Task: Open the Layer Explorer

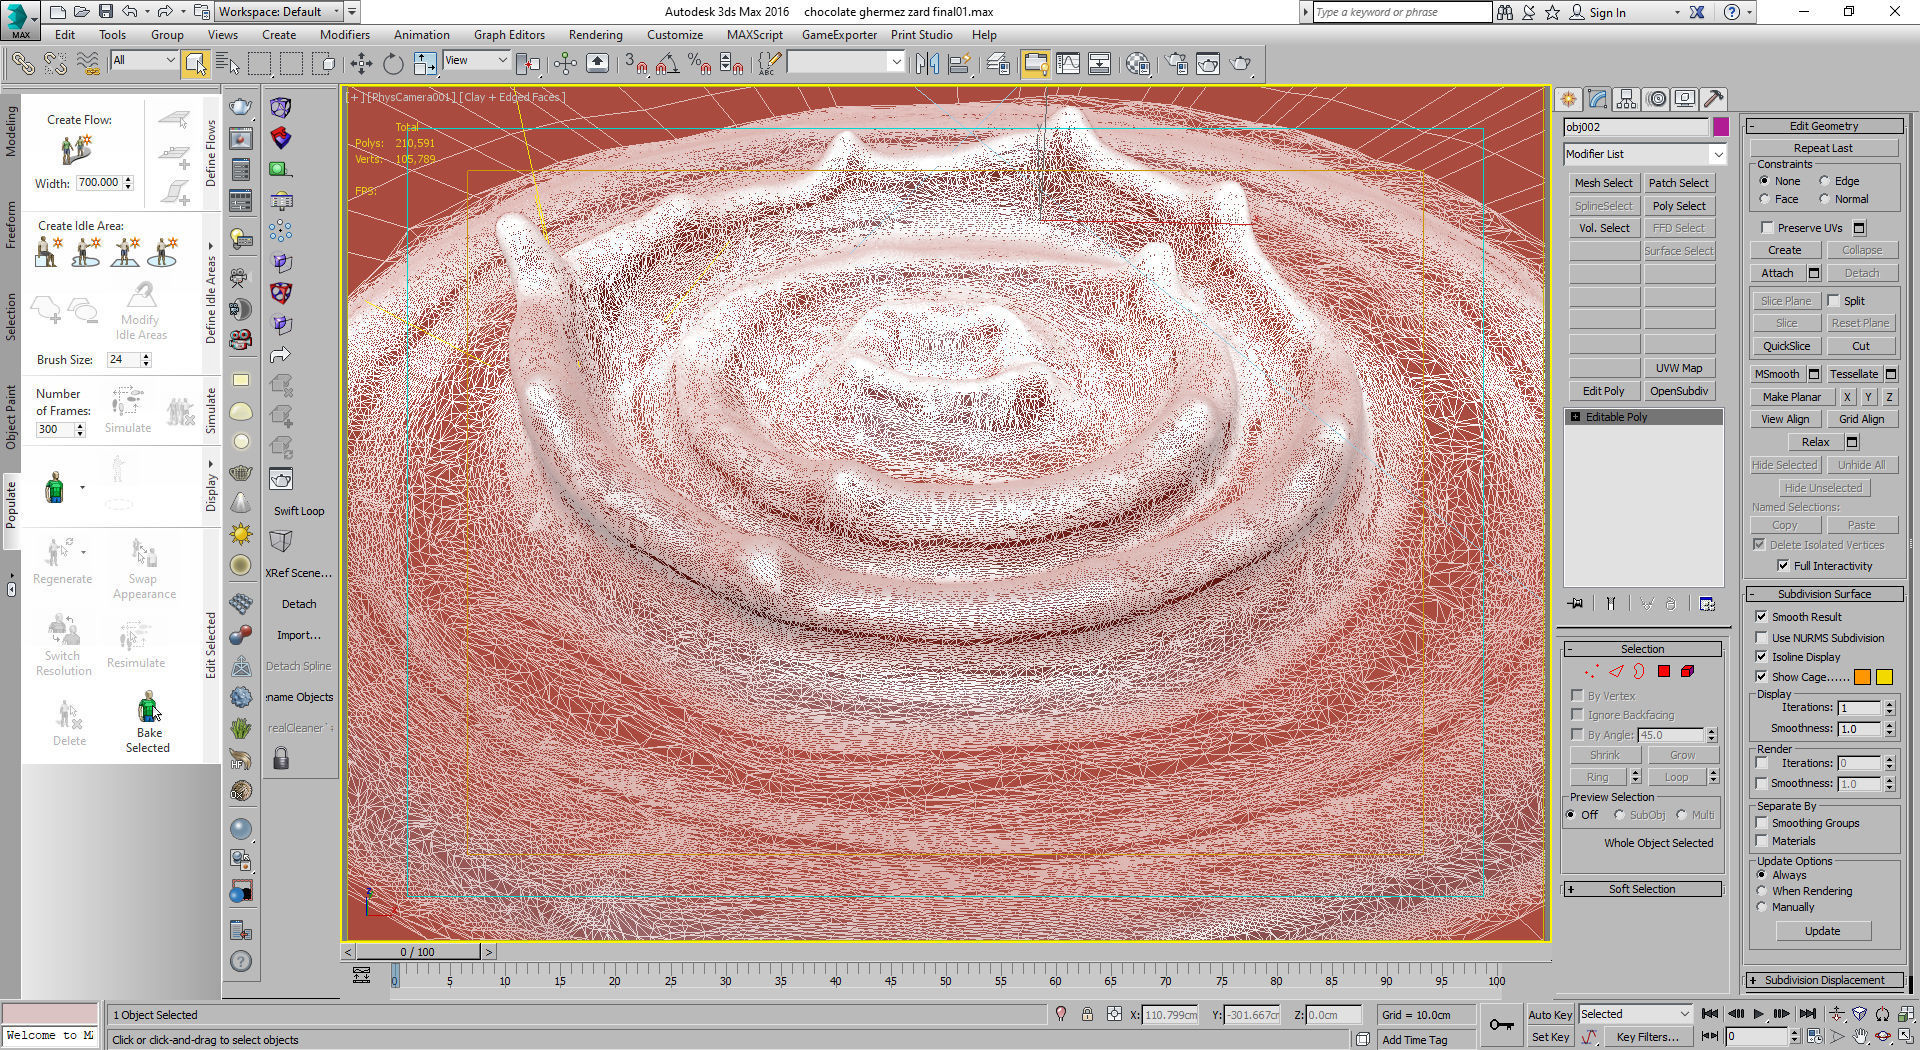Action: [998, 64]
